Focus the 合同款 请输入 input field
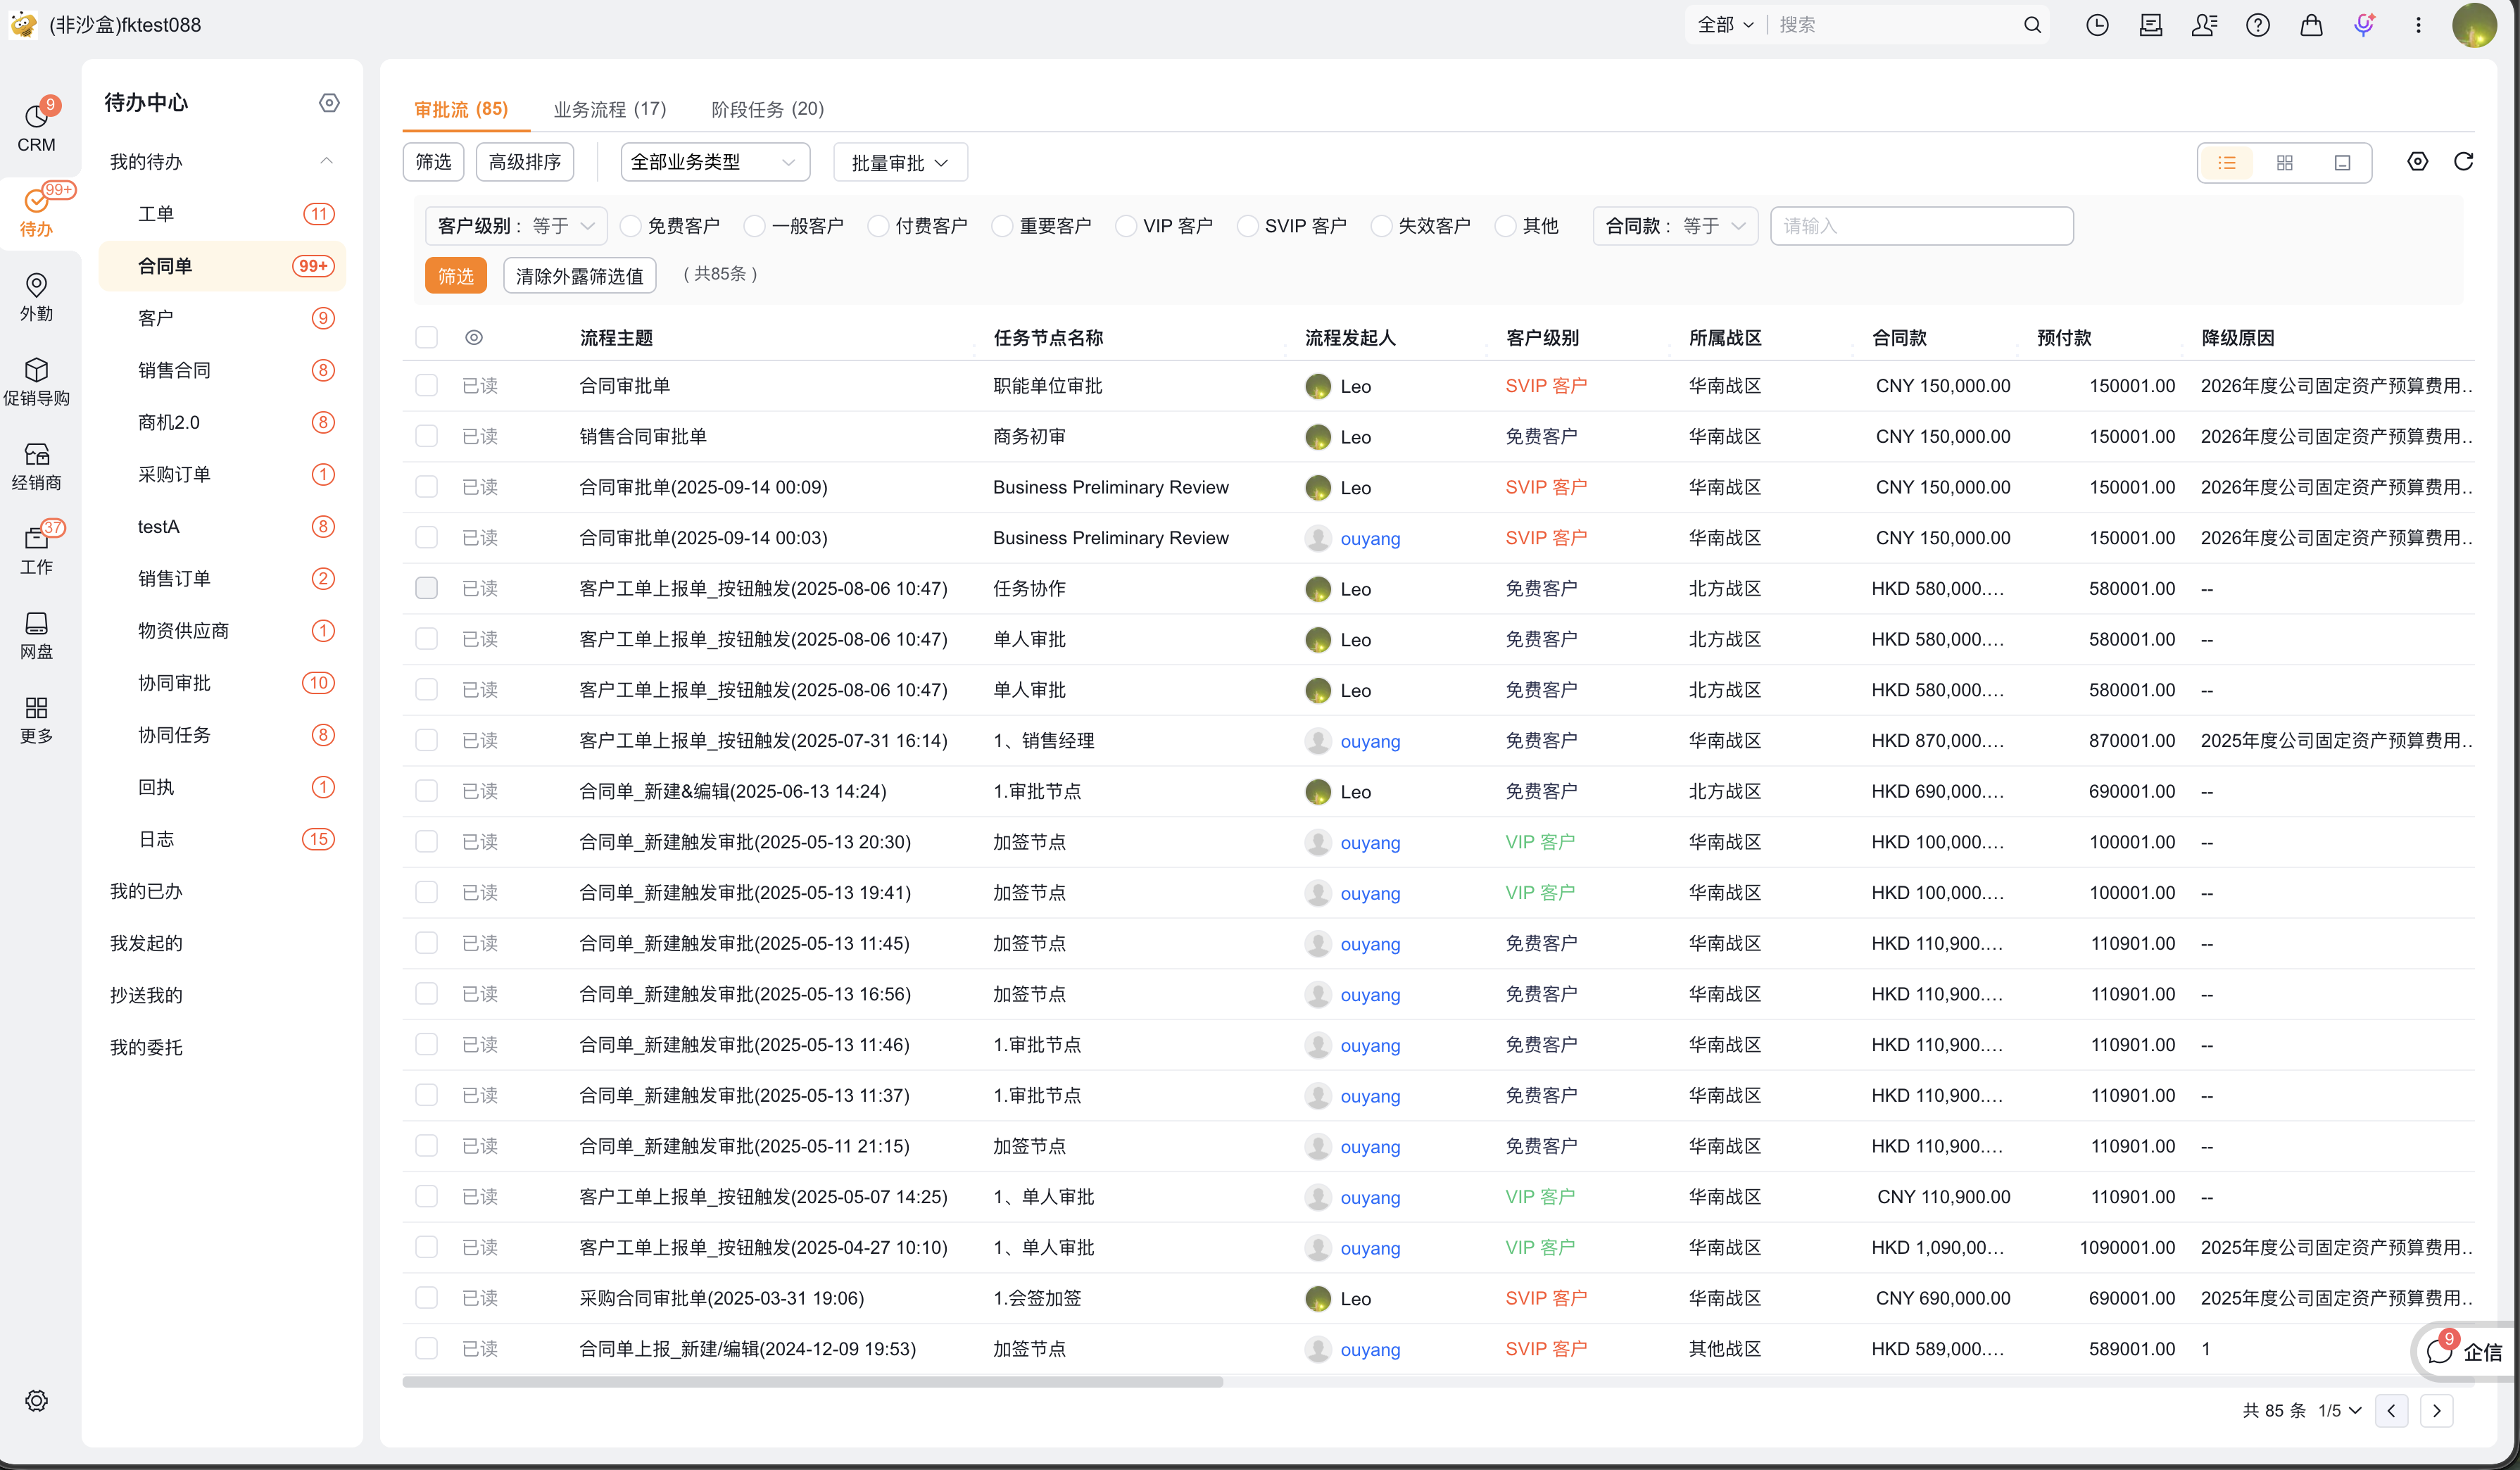2520x1470 pixels. (1921, 226)
